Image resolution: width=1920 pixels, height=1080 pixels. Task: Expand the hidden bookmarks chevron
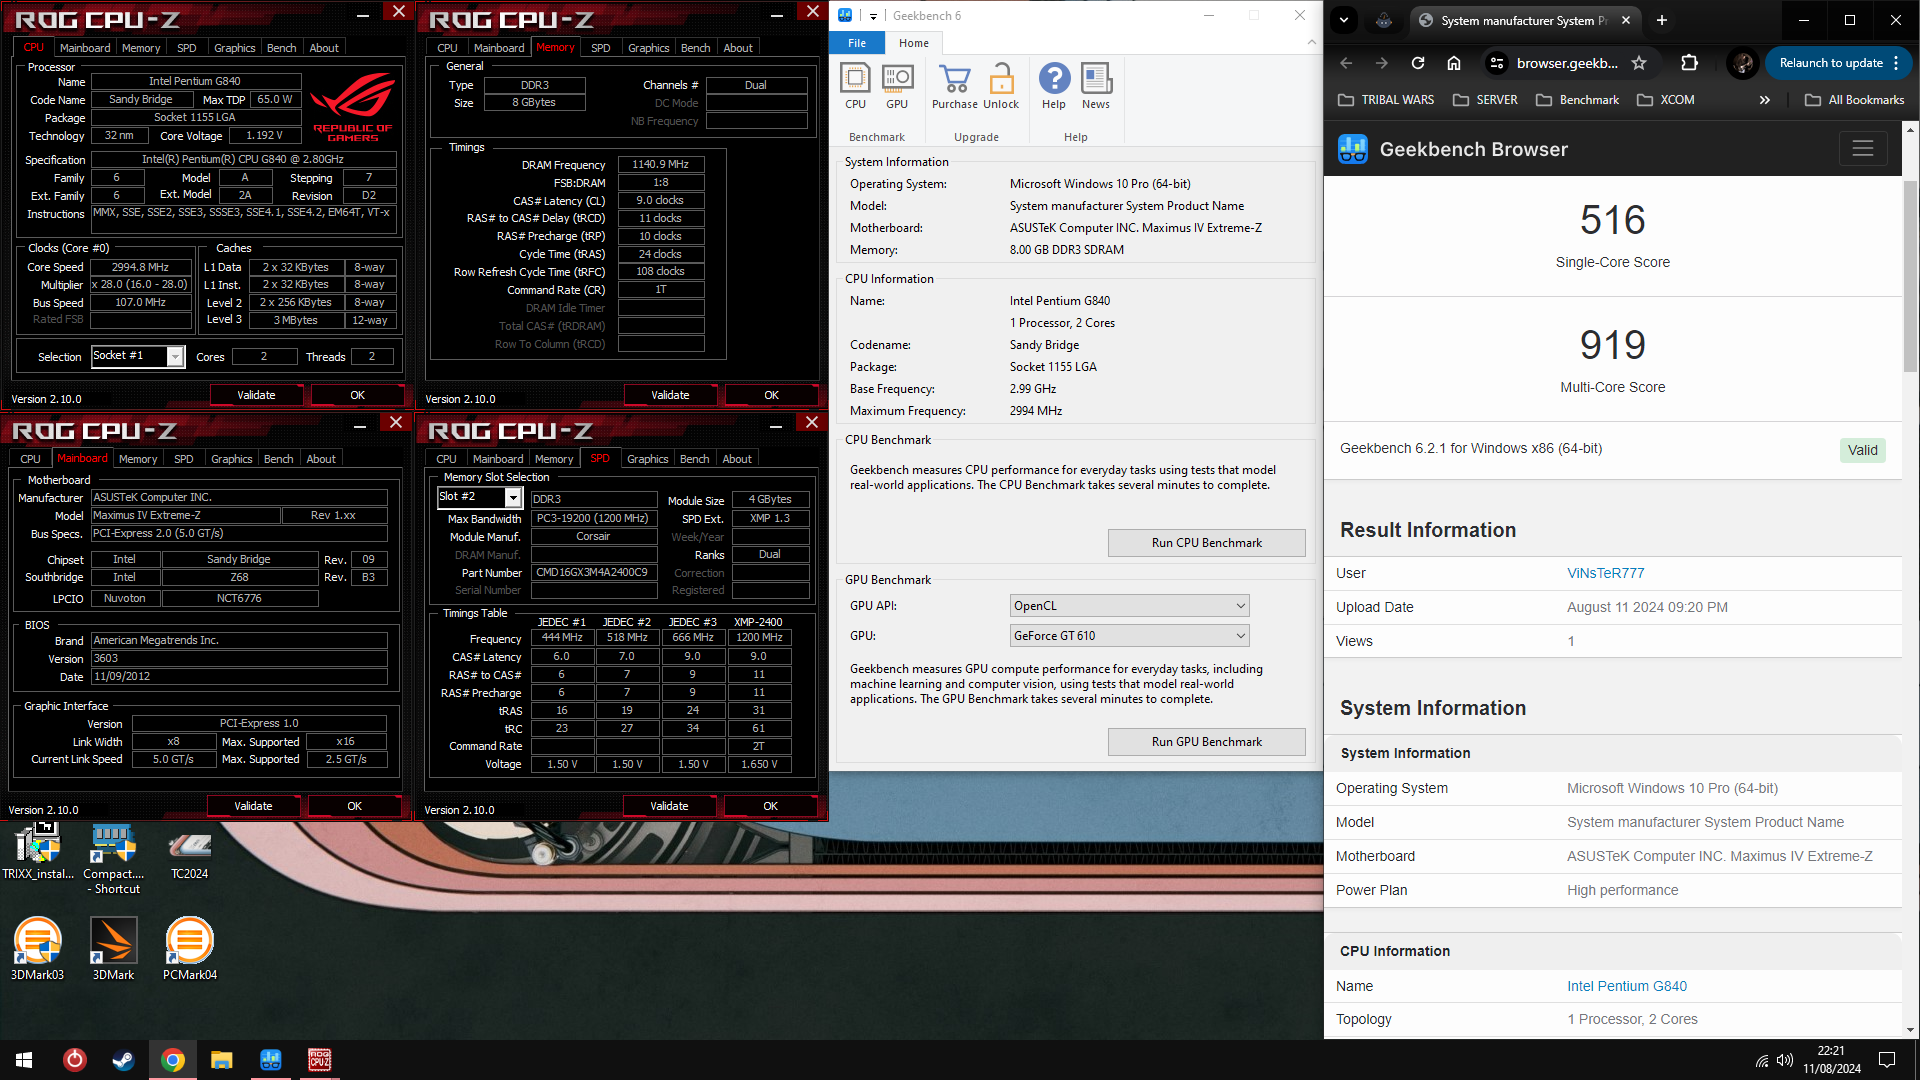pyautogui.click(x=1764, y=100)
